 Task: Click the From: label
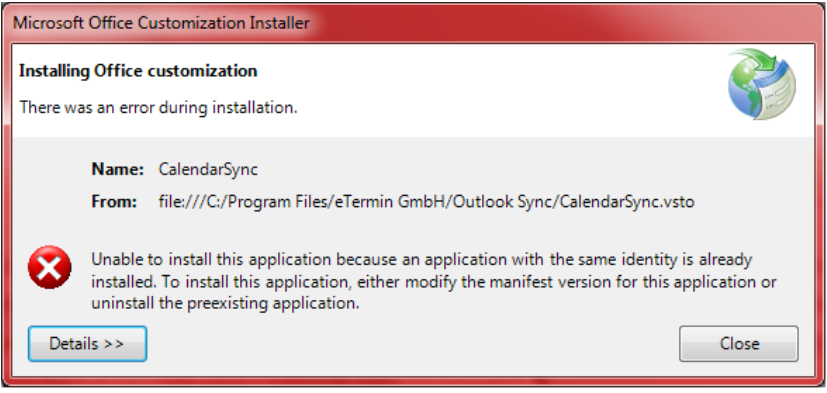coord(114,202)
